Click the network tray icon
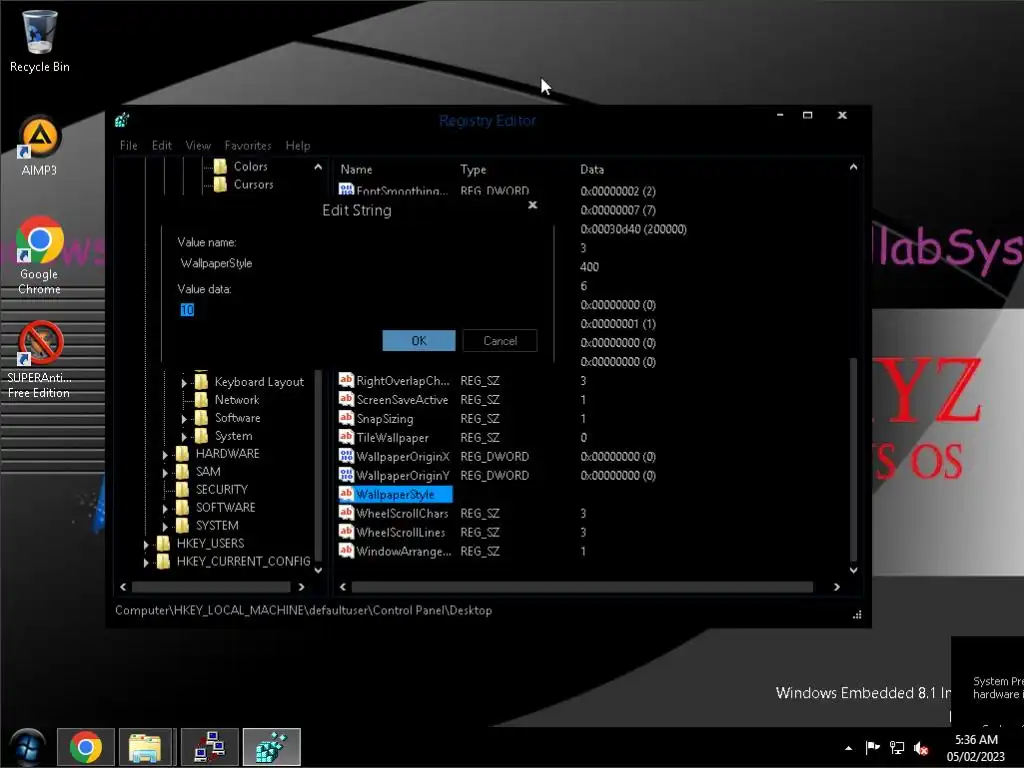Viewport: 1024px width, 768px height. (897, 748)
